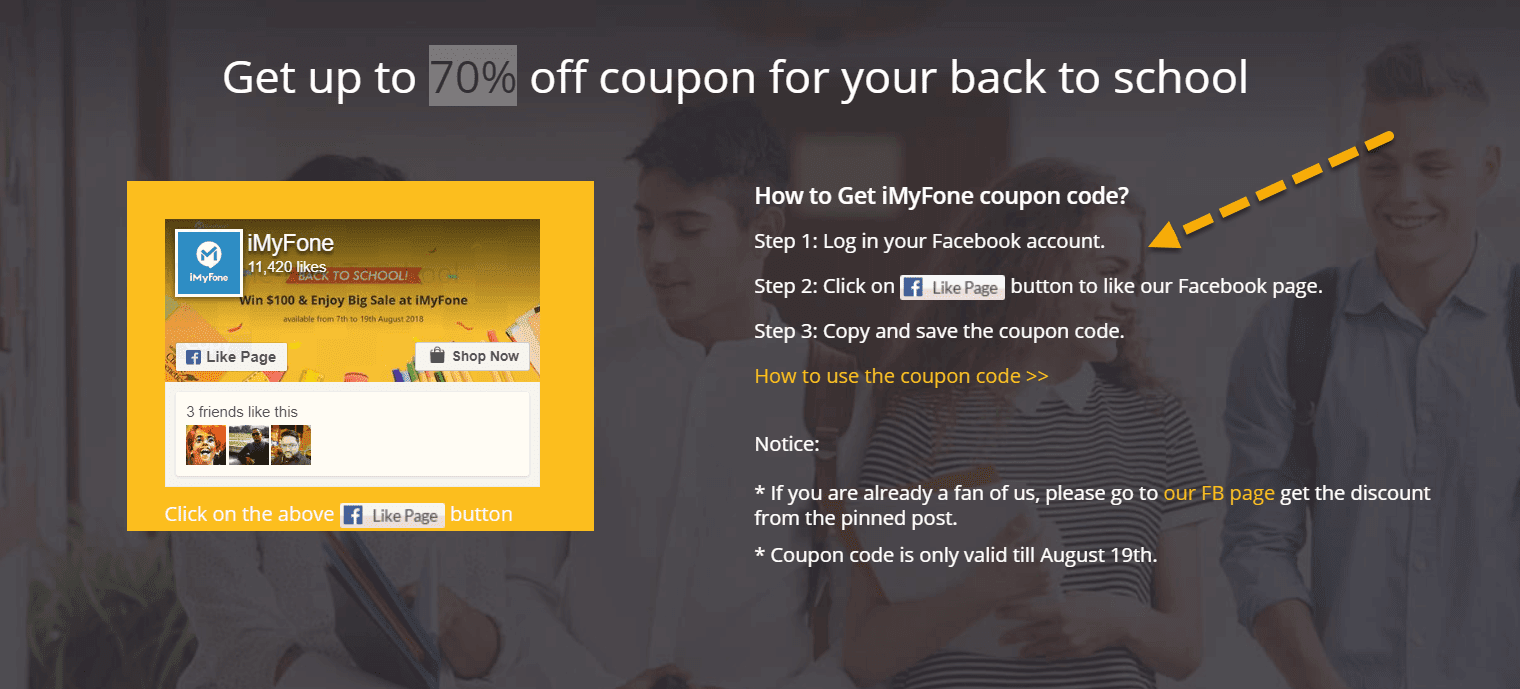Open the first friend's avatar
This screenshot has width=1520, height=689.
(206, 445)
